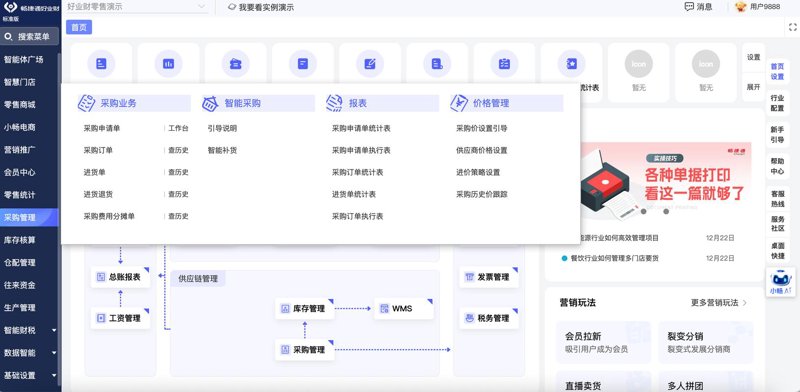Open the 发票管理 flow card
This screenshot has height=392, width=800.
coord(489,277)
